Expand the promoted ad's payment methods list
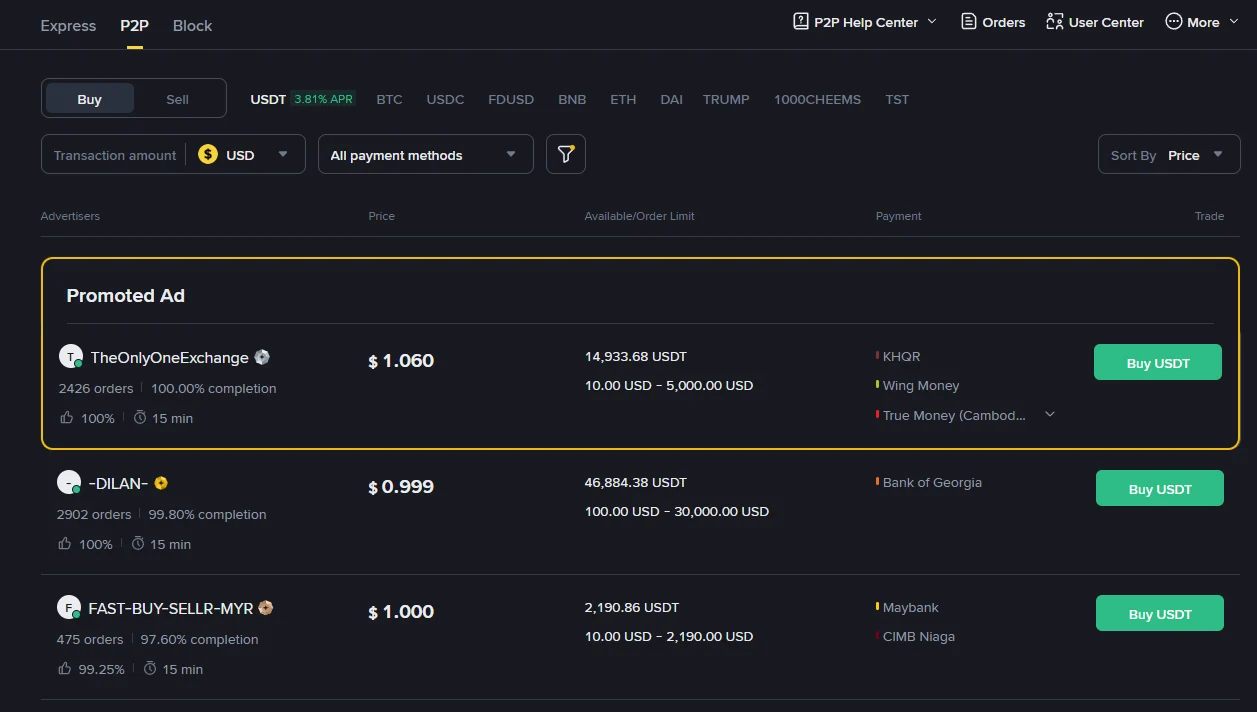1257x712 pixels. (1049, 413)
